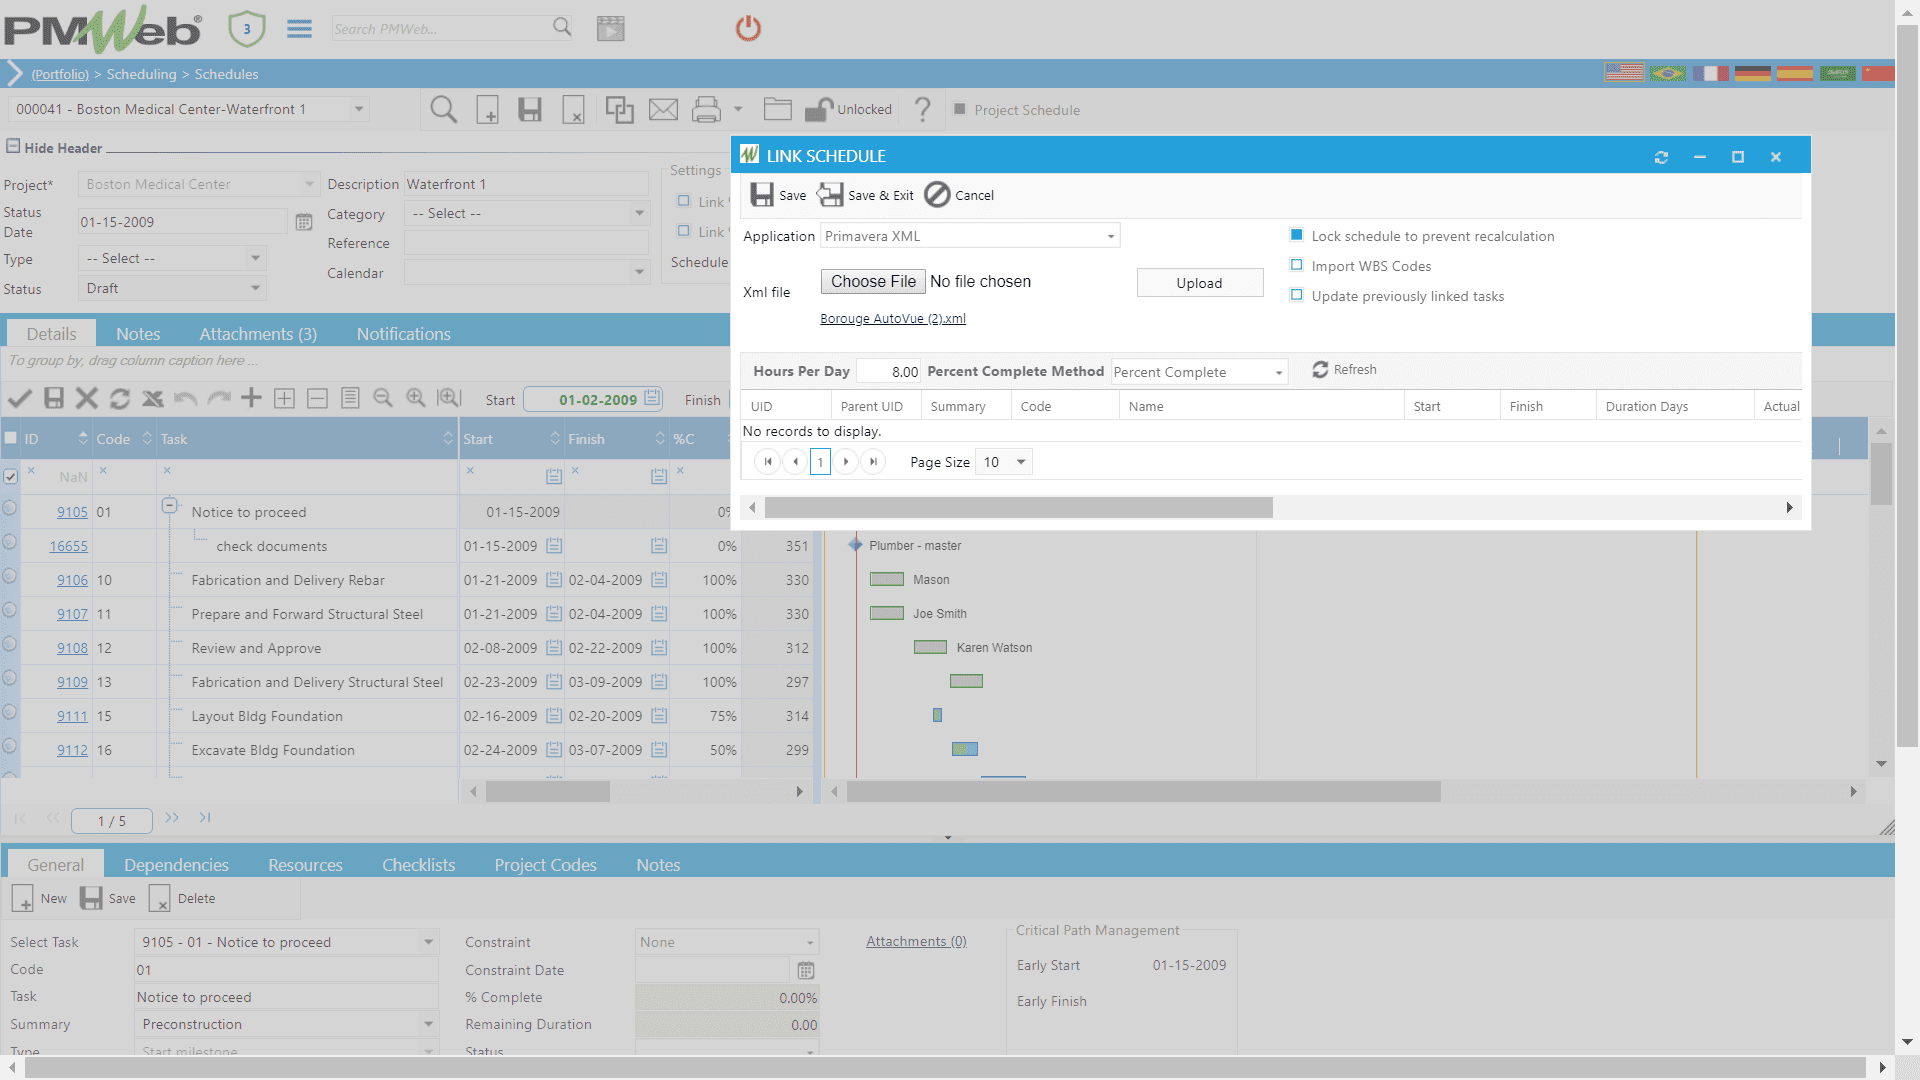This screenshot has width=1920, height=1080.
Task: Open the Page Size dropdown
Action: click(1021, 462)
